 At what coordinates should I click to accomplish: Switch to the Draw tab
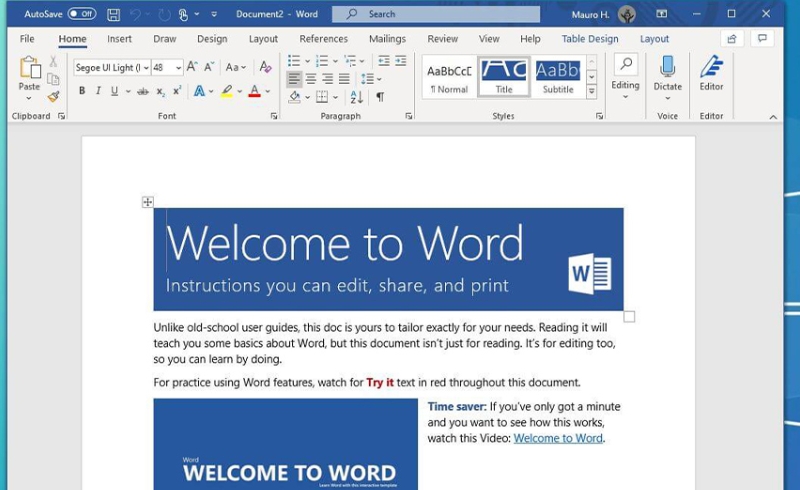(x=164, y=39)
